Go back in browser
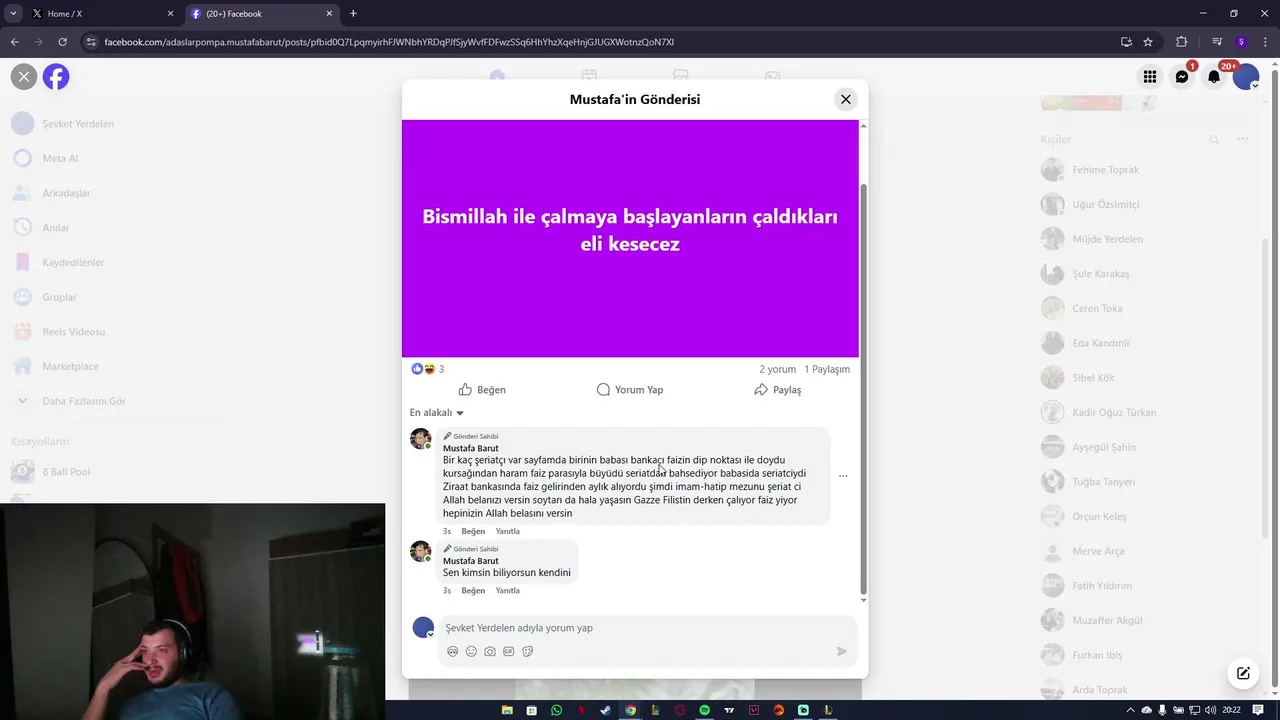 pyautogui.click(x=14, y=42)
